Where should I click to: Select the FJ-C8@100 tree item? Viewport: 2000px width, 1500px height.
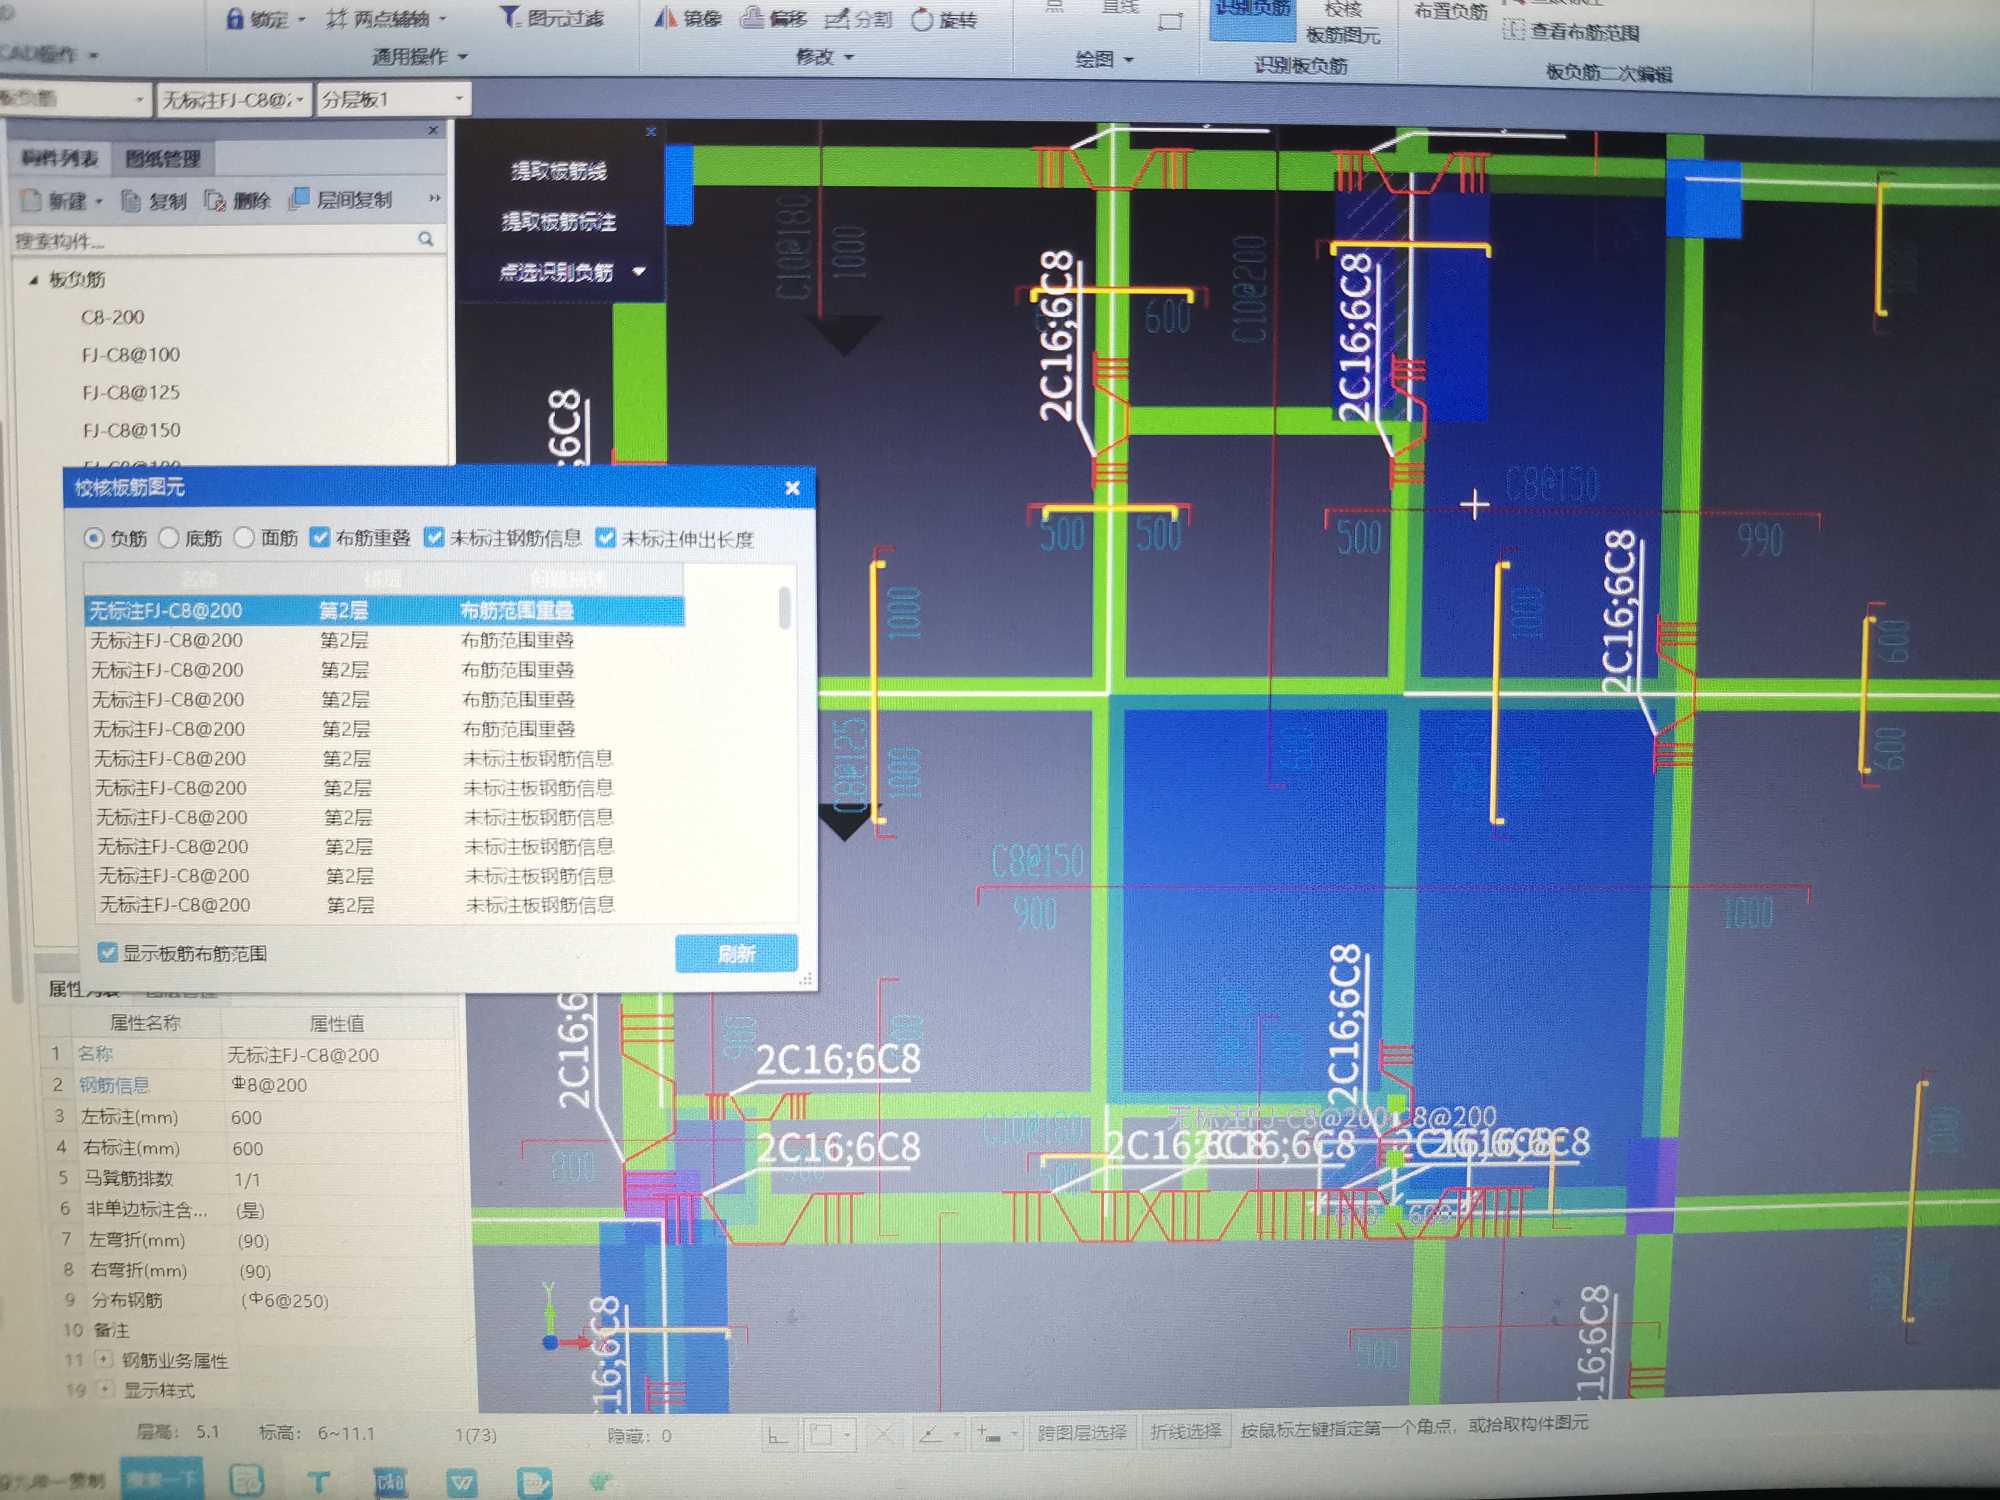[131, 355]
